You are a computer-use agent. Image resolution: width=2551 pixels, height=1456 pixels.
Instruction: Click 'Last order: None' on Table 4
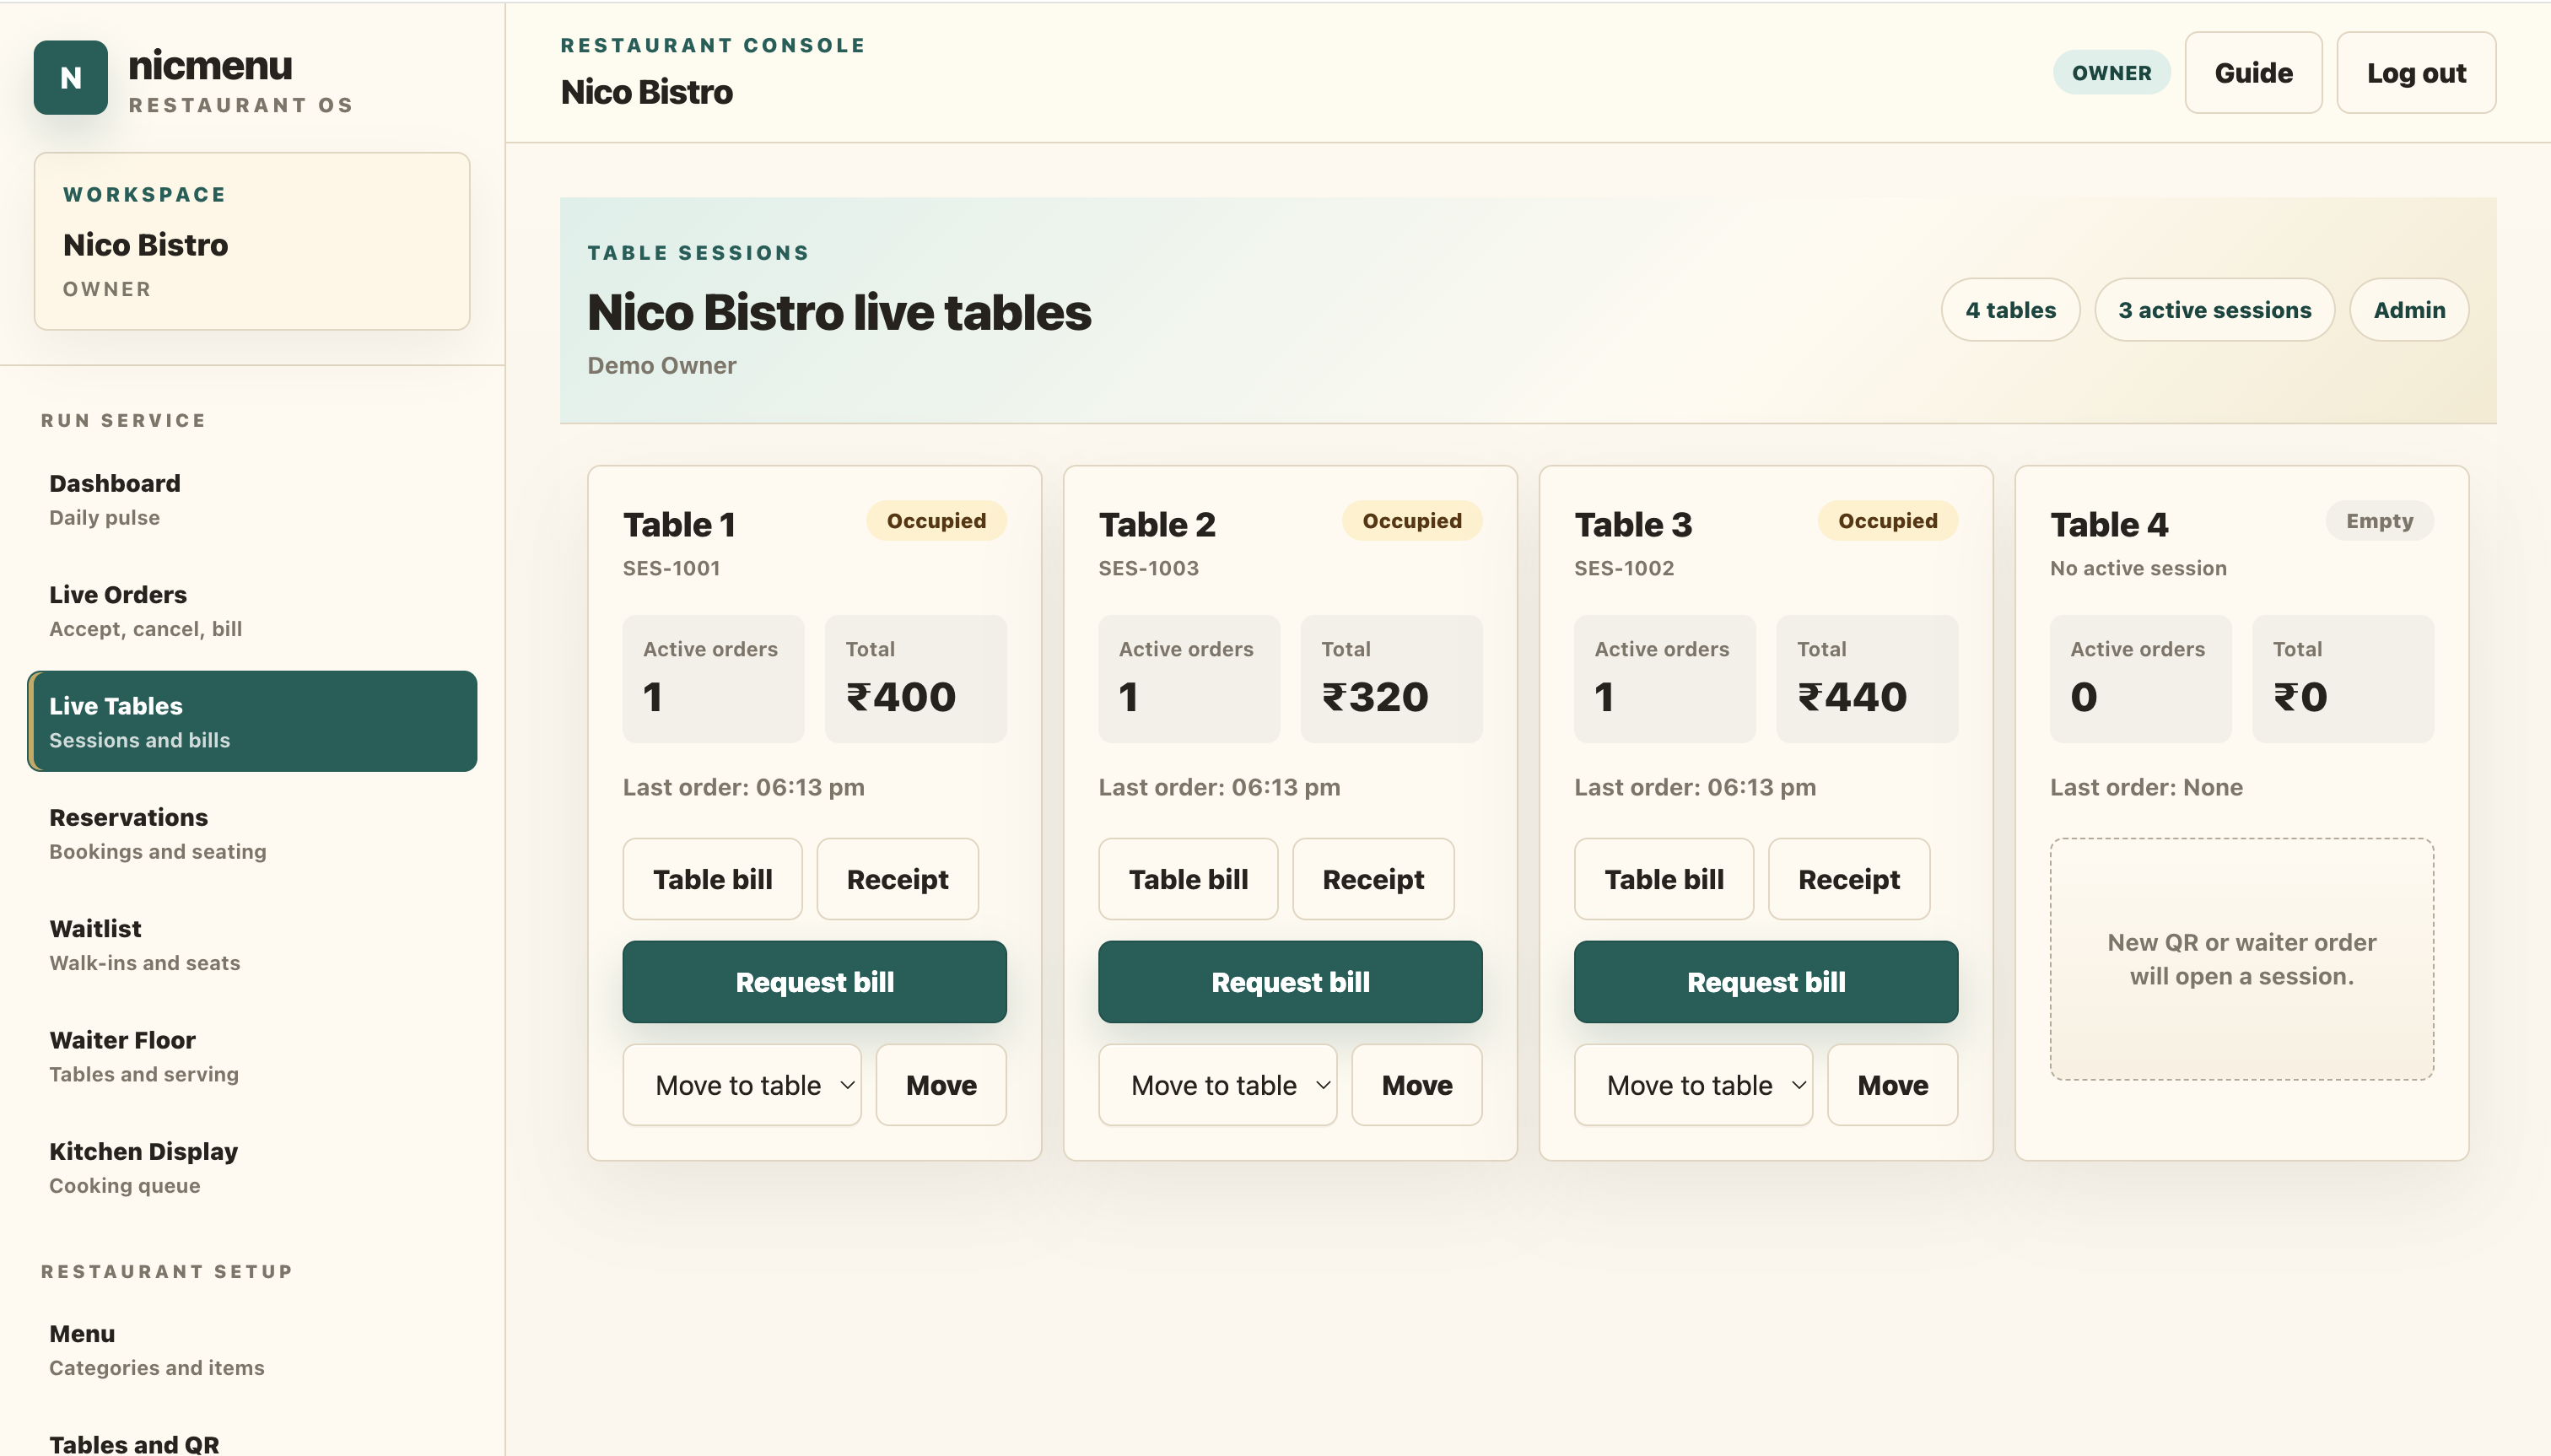[x=2146, y=787]
